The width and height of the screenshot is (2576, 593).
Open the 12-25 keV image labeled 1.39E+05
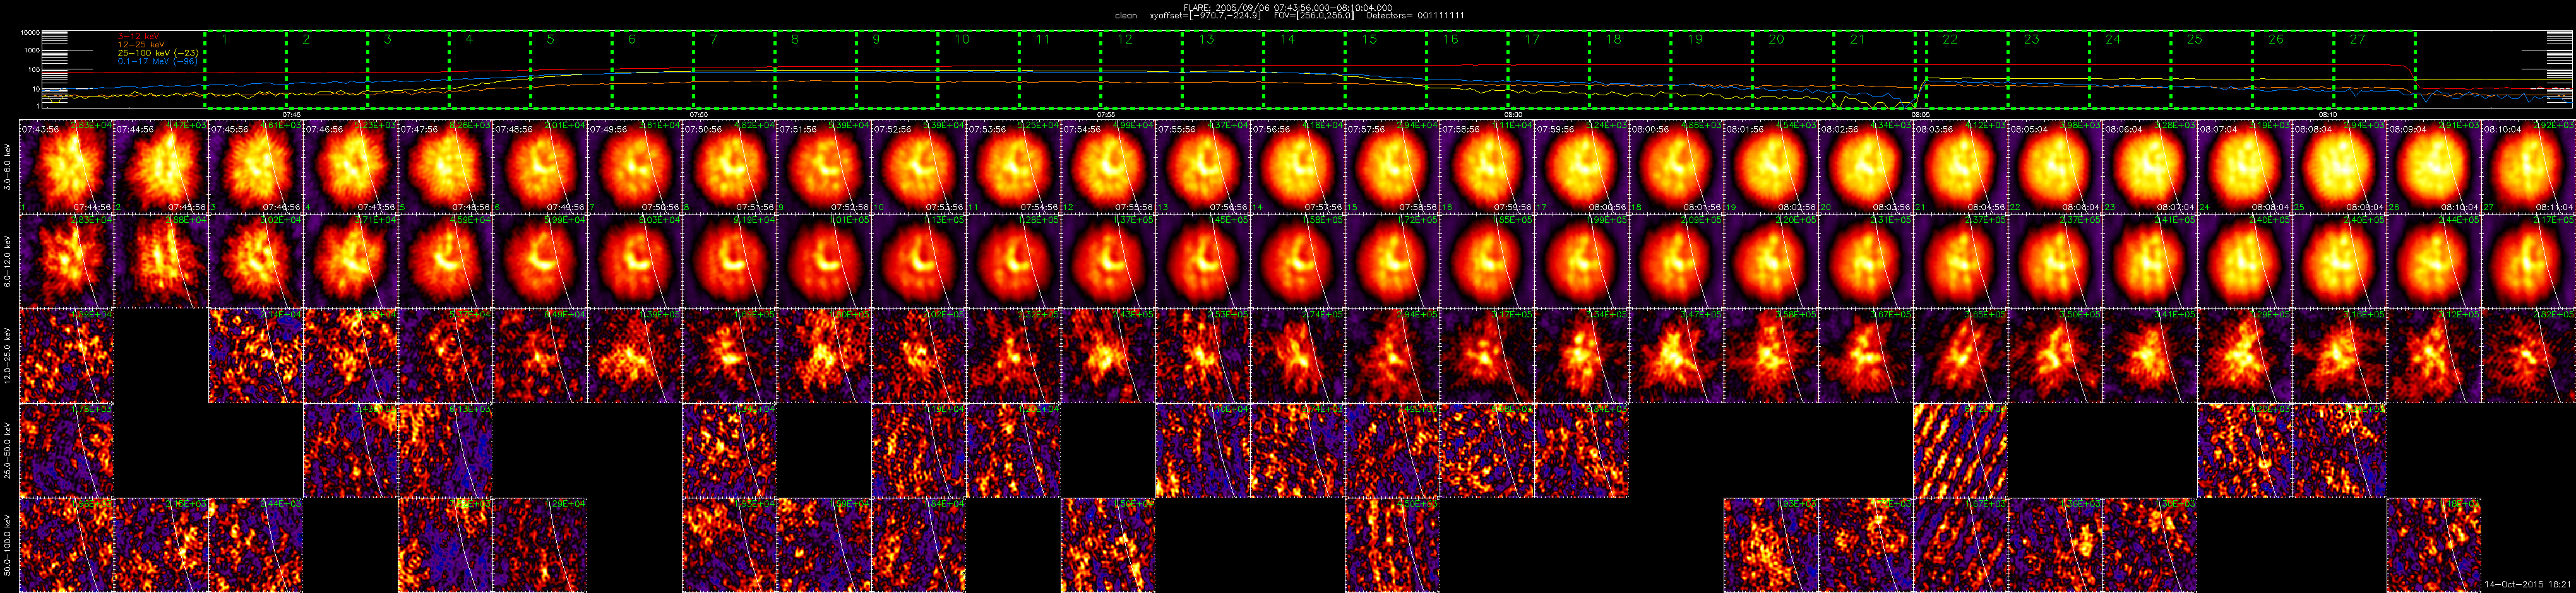coord(634,356)
